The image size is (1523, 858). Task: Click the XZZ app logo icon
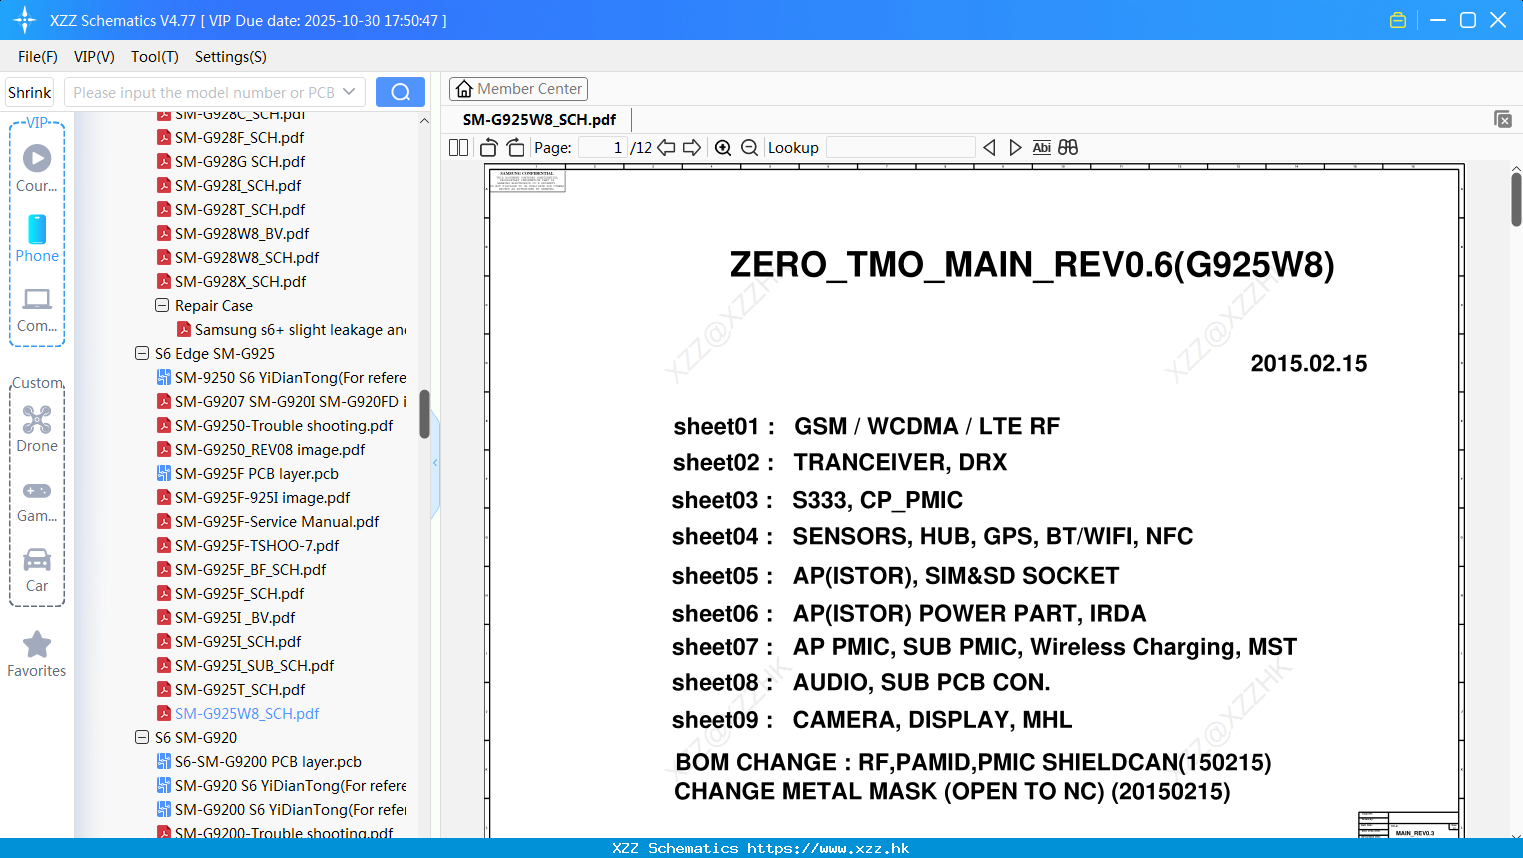25,20
